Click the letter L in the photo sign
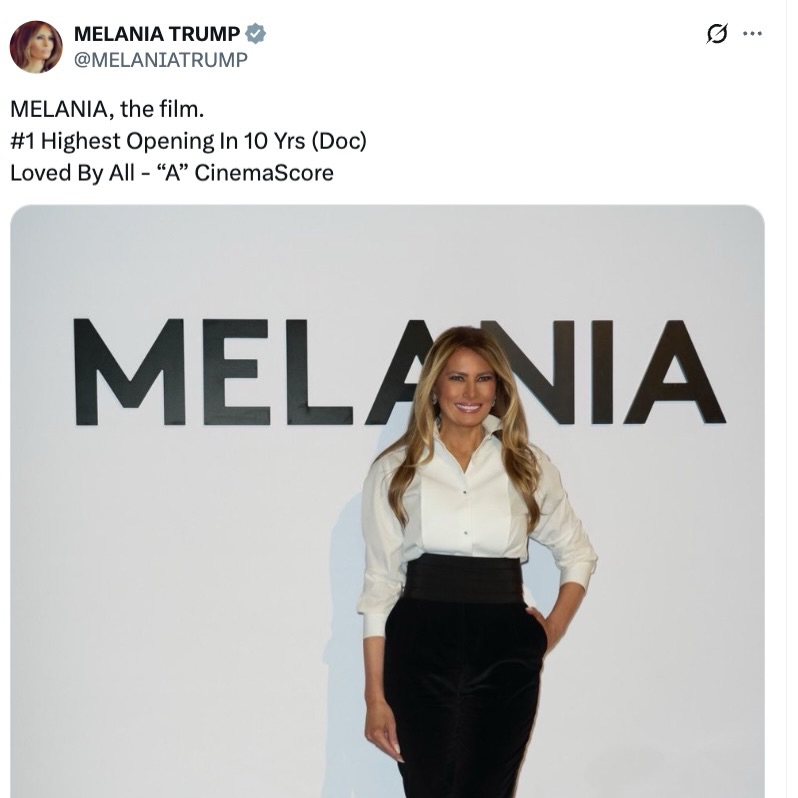The image size is (798, 798). pyautogui.click(x=317, y=372)
